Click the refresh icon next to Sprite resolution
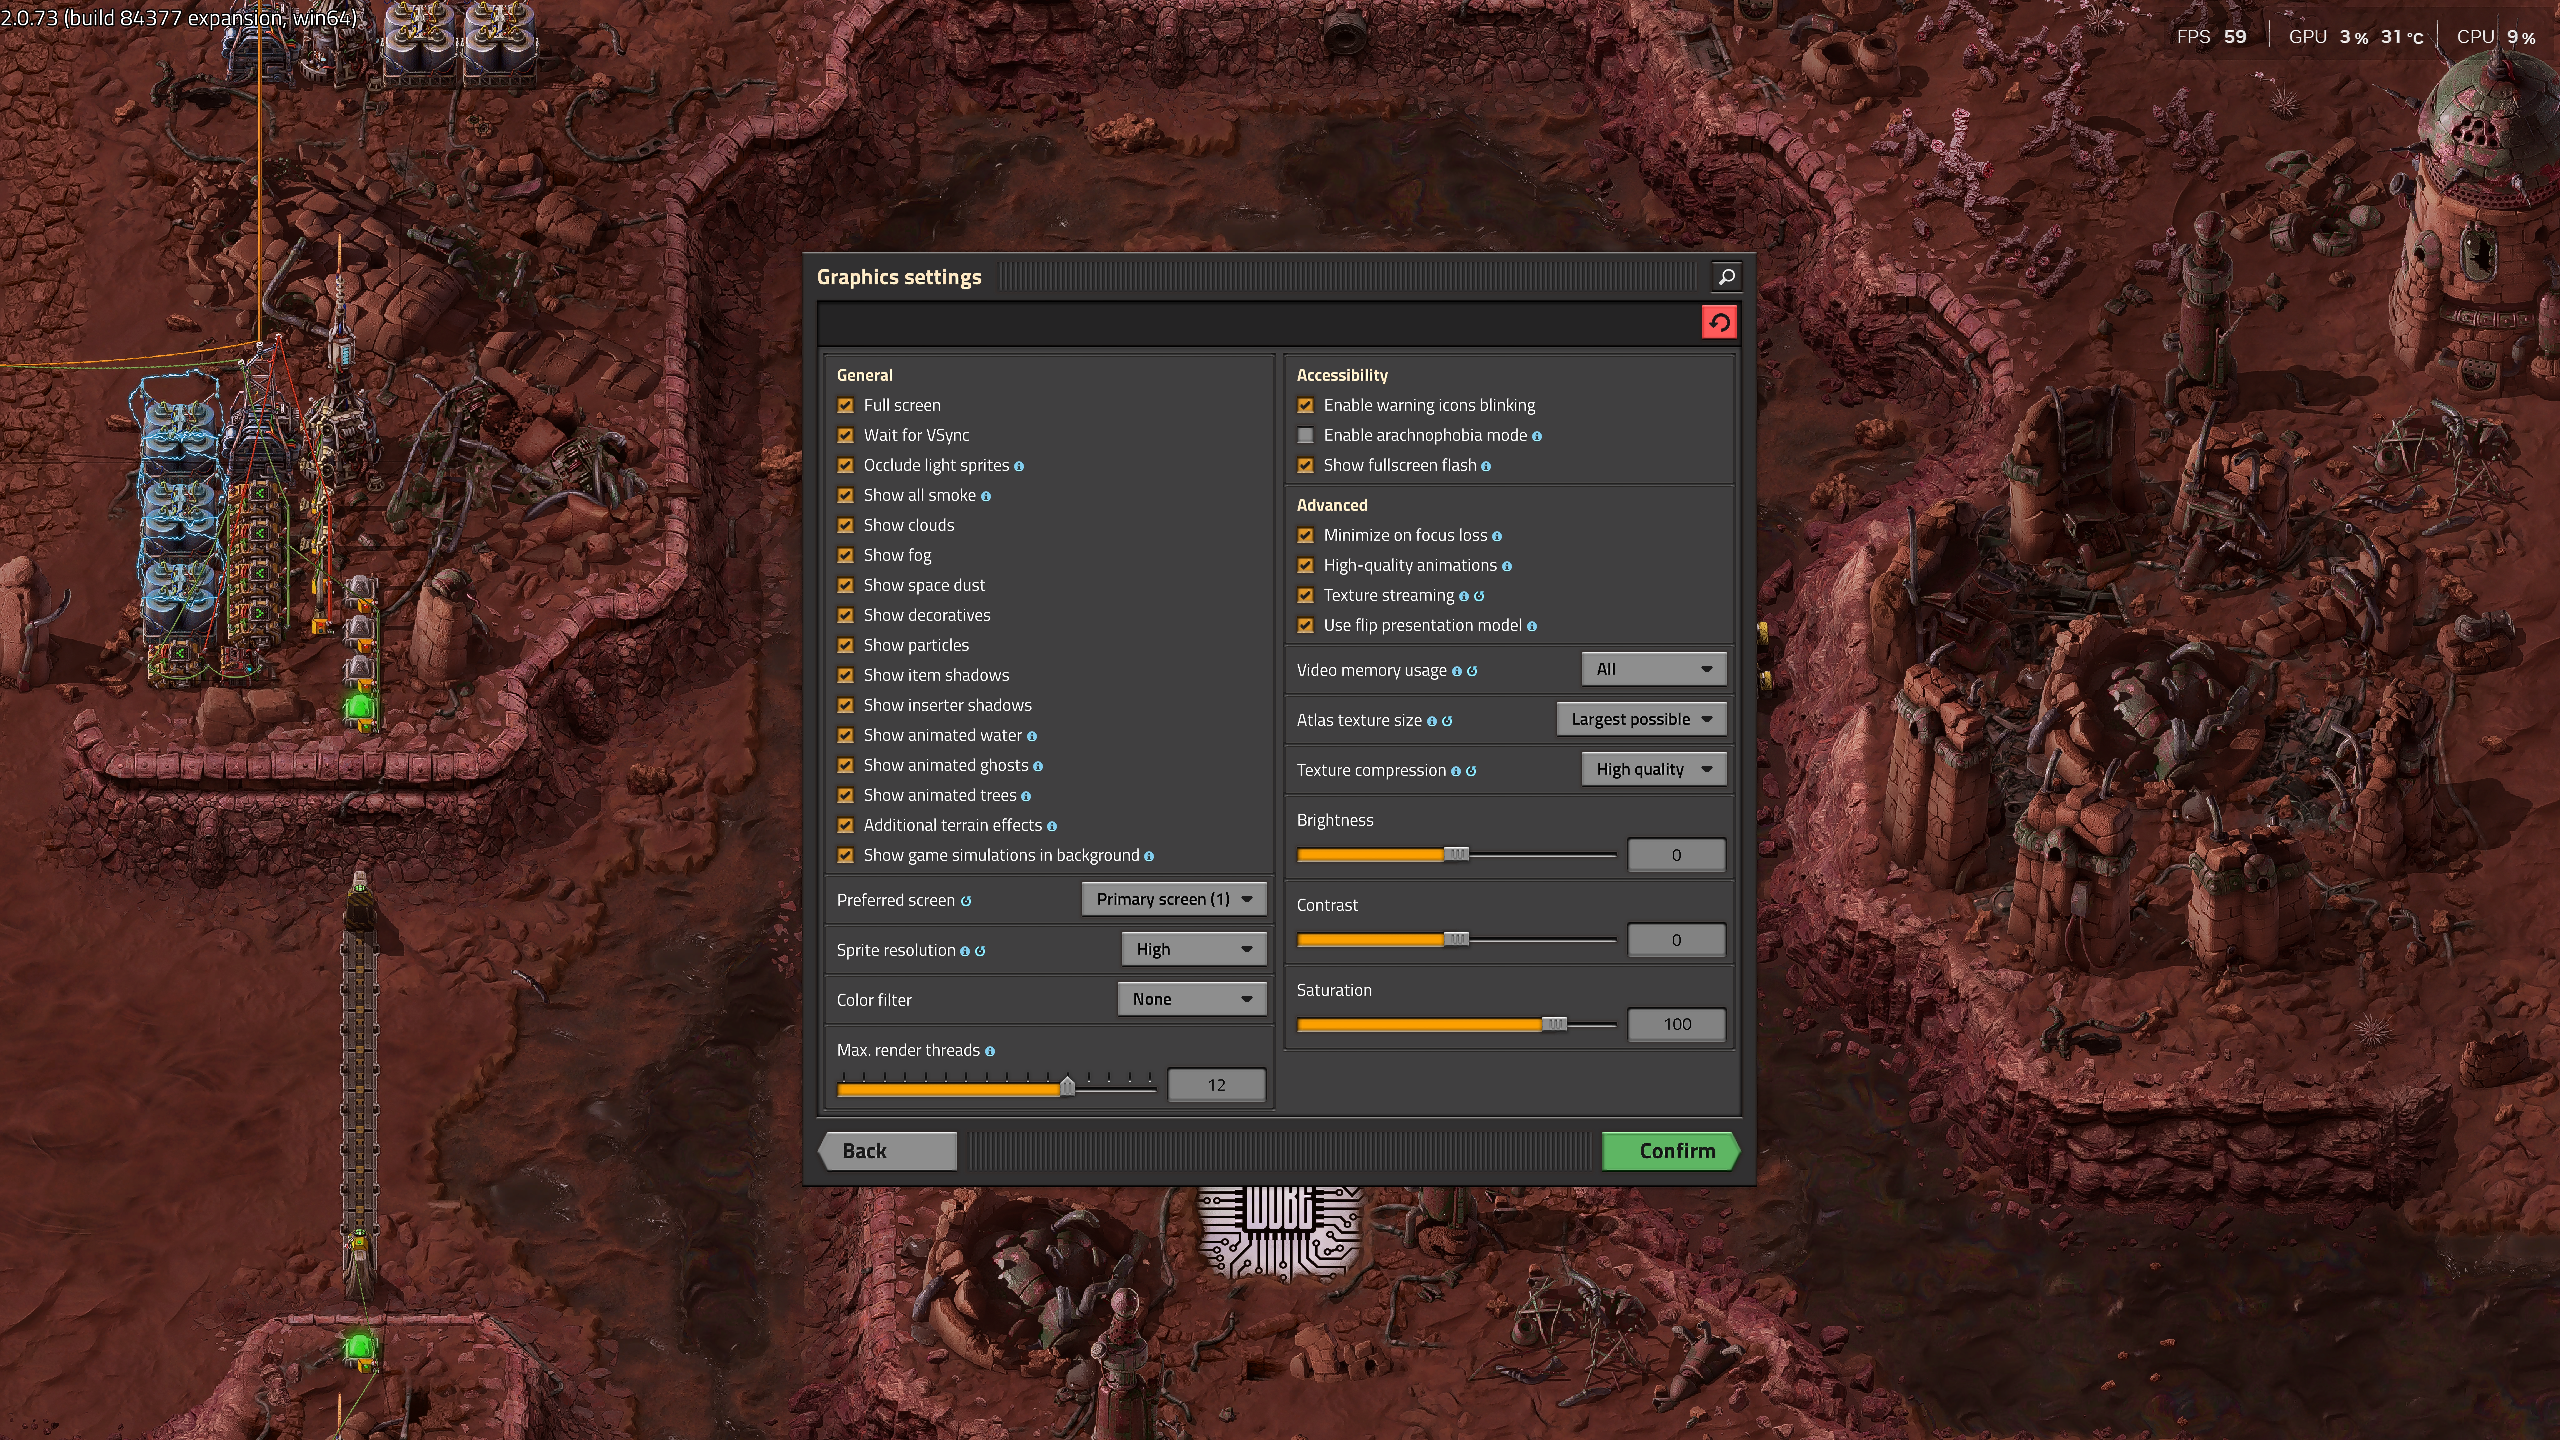 coord(980,951)
